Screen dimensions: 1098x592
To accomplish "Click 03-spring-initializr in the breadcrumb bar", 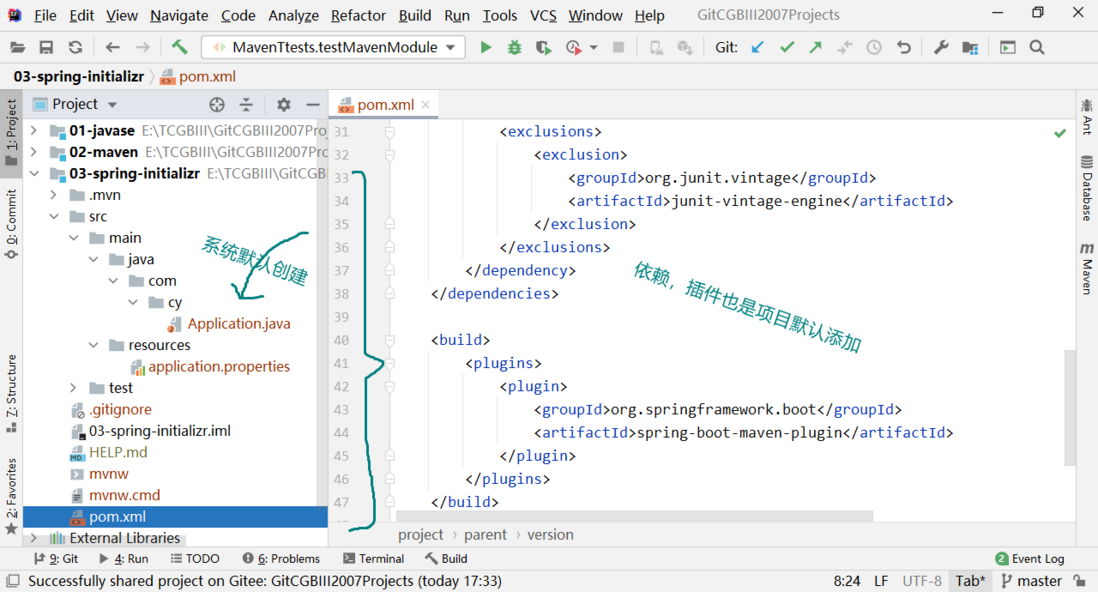I will click(78, 76).
